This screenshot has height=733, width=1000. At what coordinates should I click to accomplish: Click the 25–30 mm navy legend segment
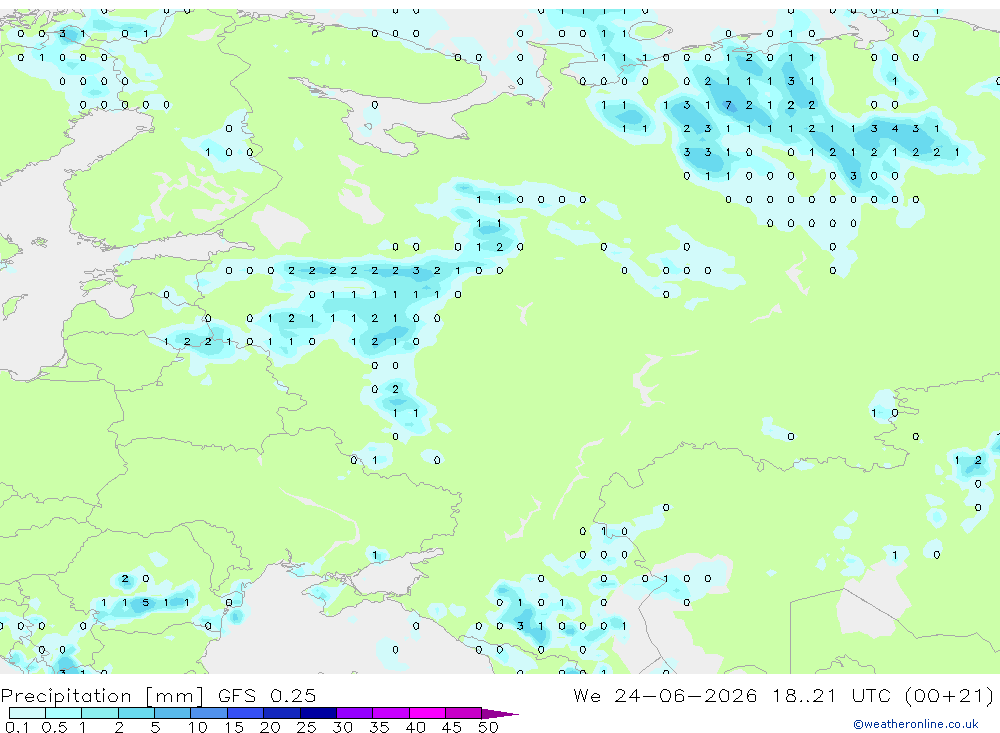tap(318, 713)
